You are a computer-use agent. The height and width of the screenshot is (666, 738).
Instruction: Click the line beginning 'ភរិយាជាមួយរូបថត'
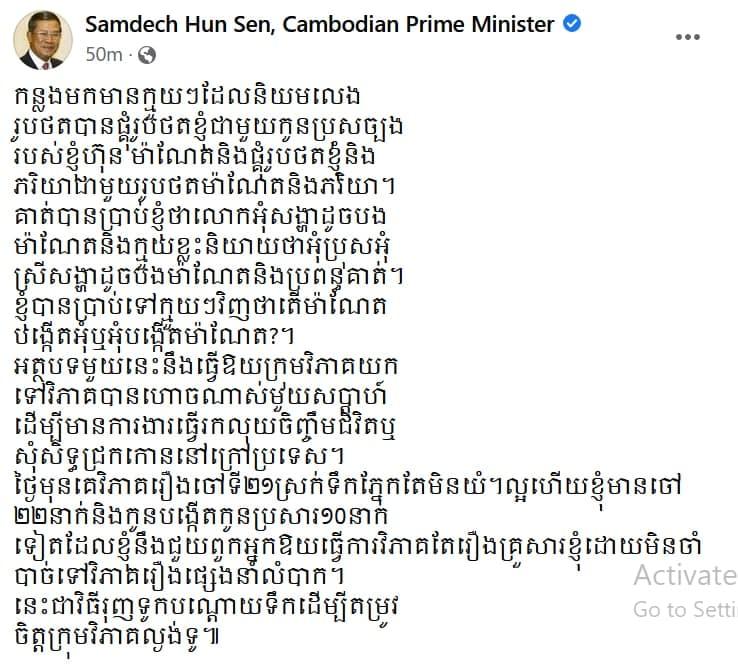pos(204,186)
